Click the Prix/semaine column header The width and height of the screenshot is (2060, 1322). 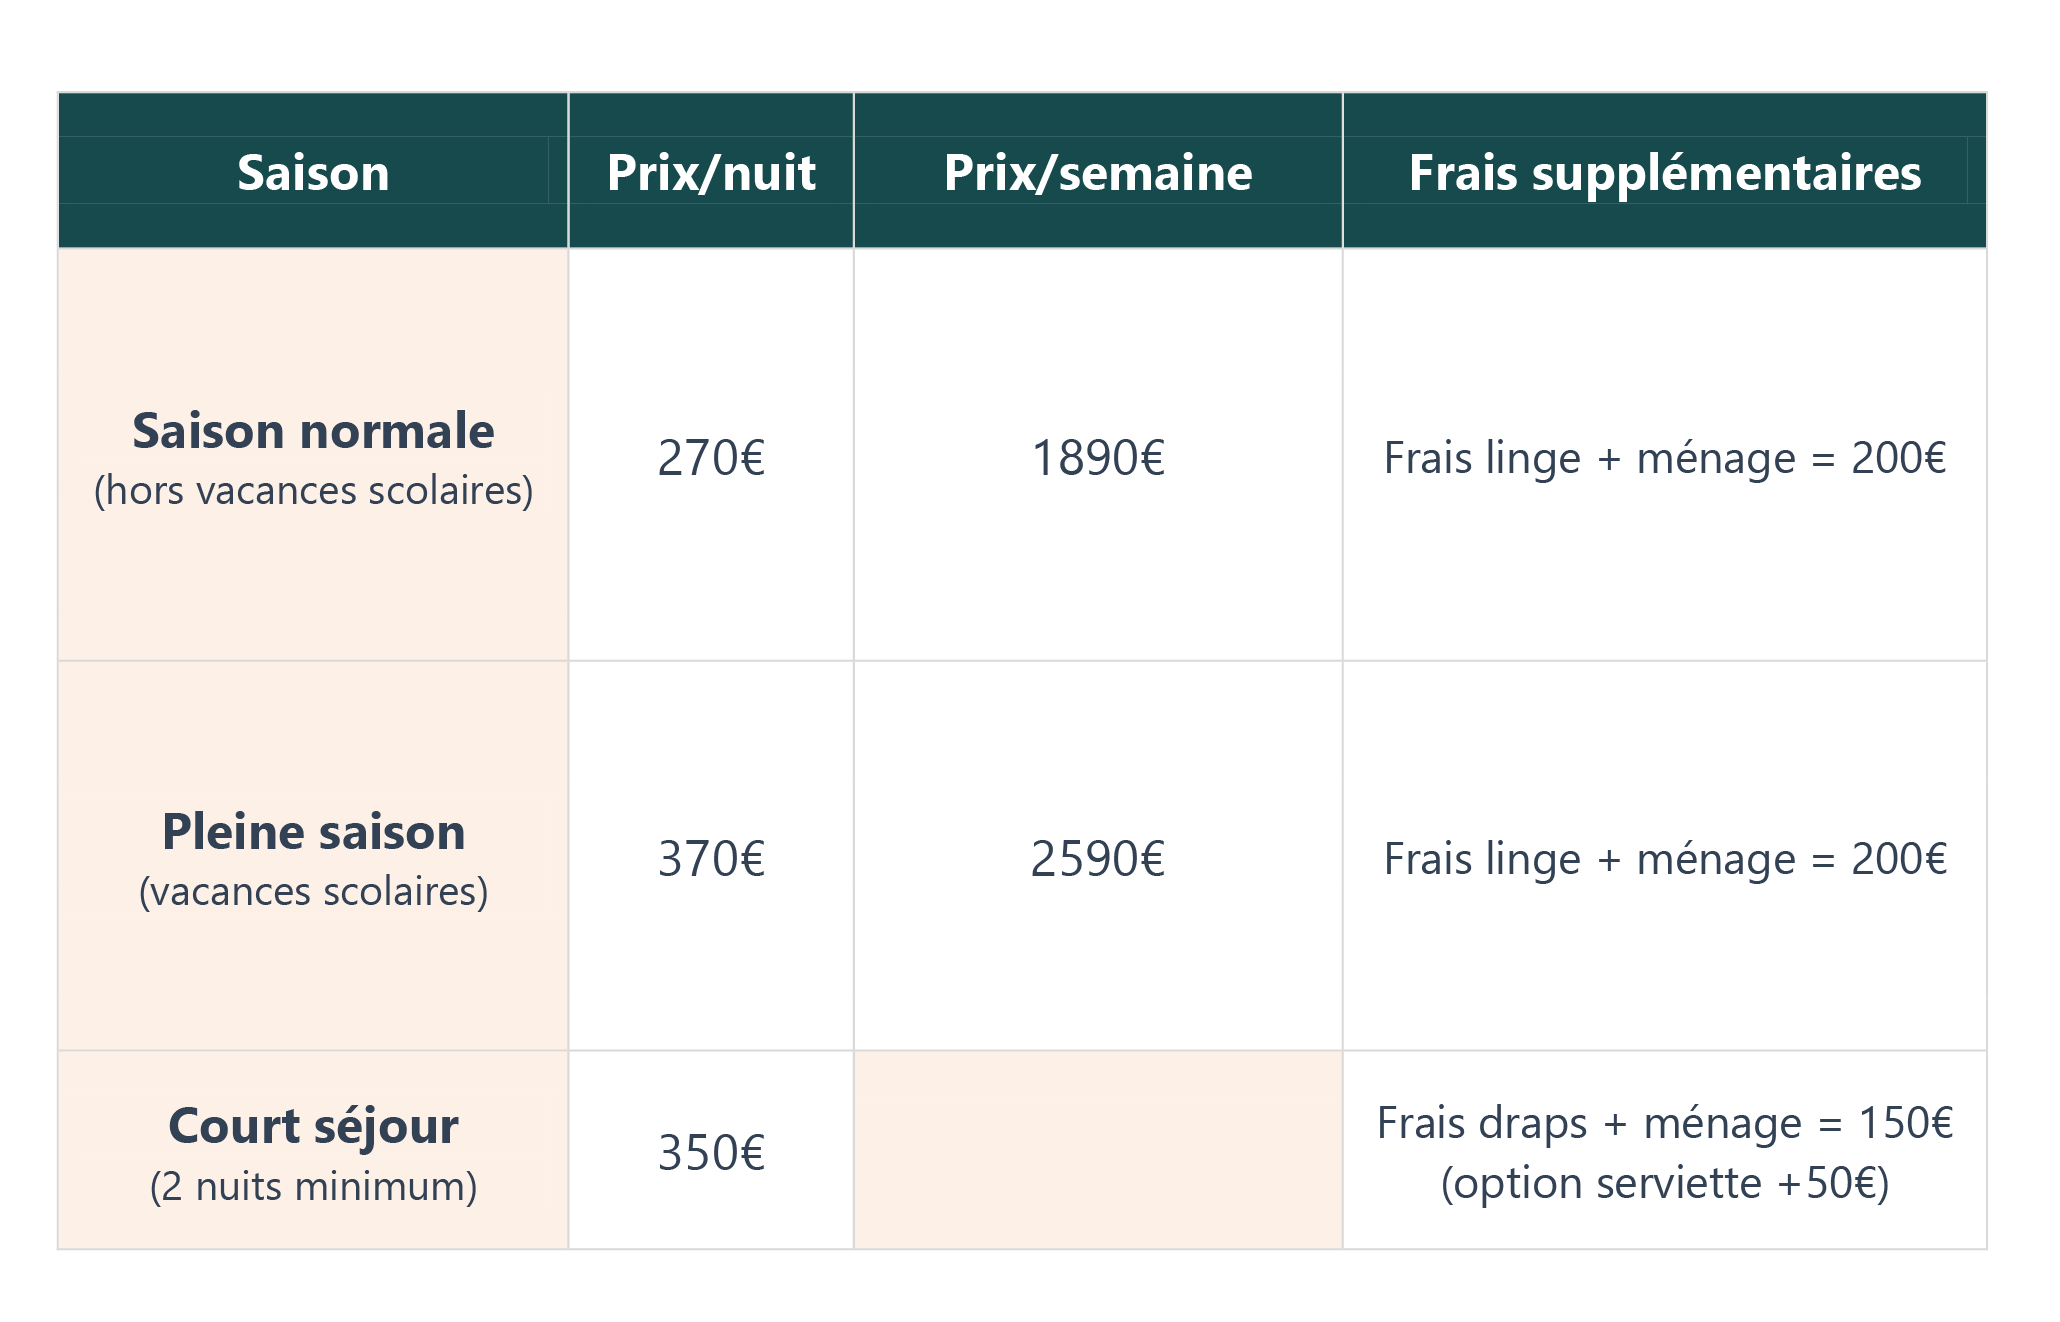click(1098, 172)
